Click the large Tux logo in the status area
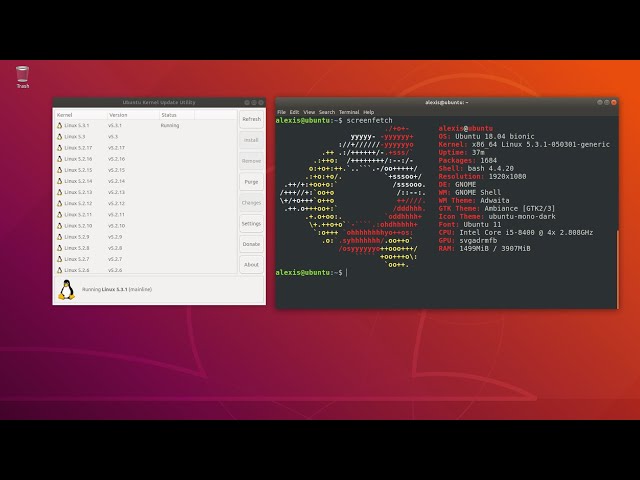 (67, 290)
